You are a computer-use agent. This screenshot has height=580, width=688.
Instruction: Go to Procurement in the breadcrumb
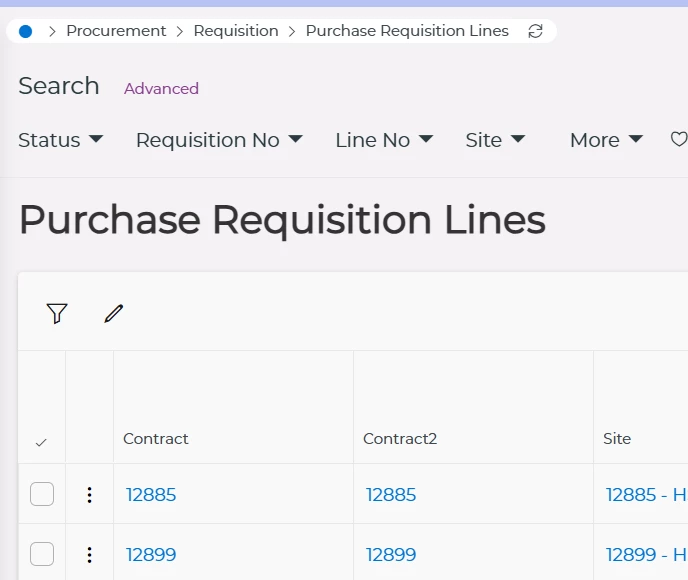pyautogui.click(x=116, y=31)
